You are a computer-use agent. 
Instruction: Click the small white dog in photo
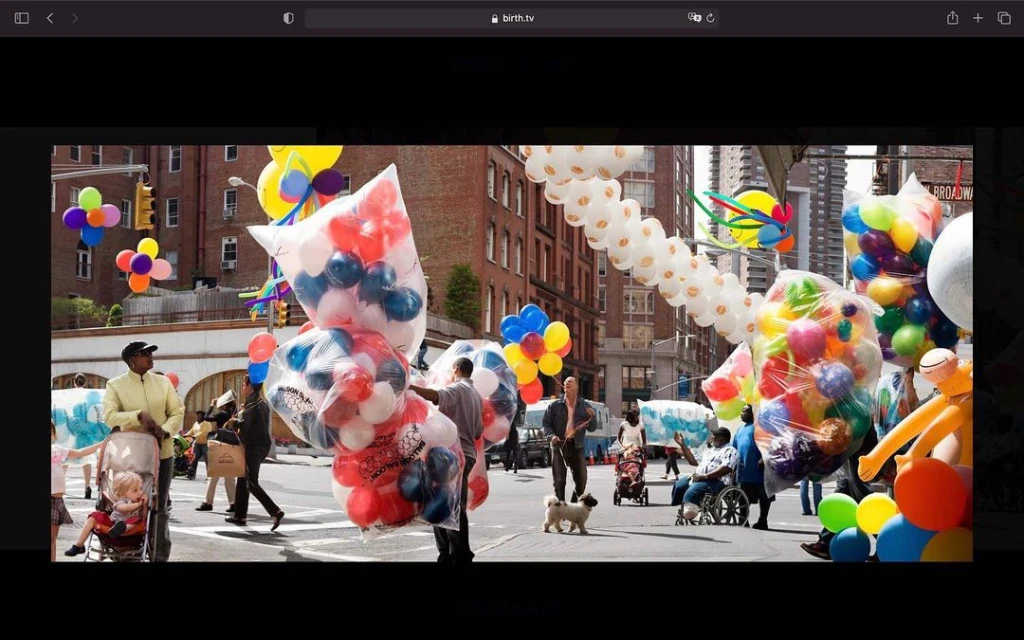(x=569, y=512)
